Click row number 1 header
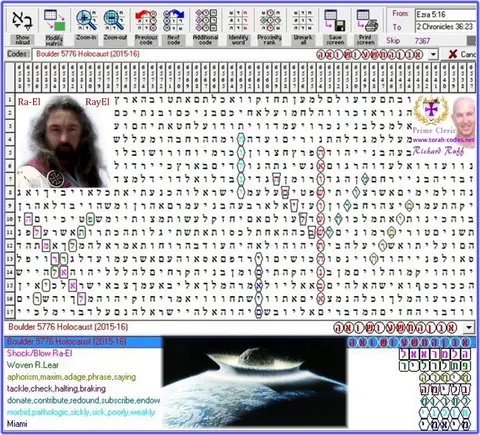480x435 pixels. [x=10, y=100]
